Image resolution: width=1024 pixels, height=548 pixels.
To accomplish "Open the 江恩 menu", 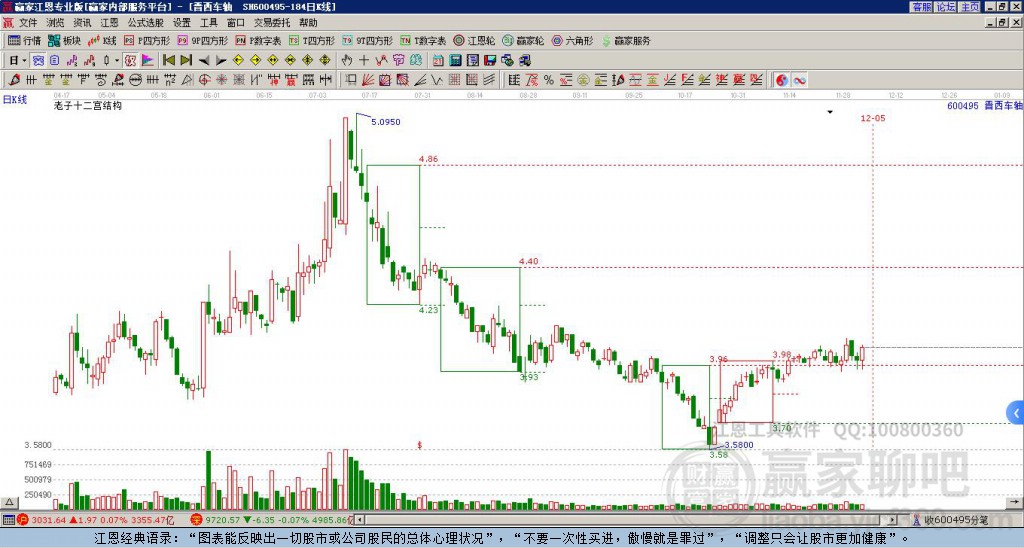I will click(x=109, y=23).
